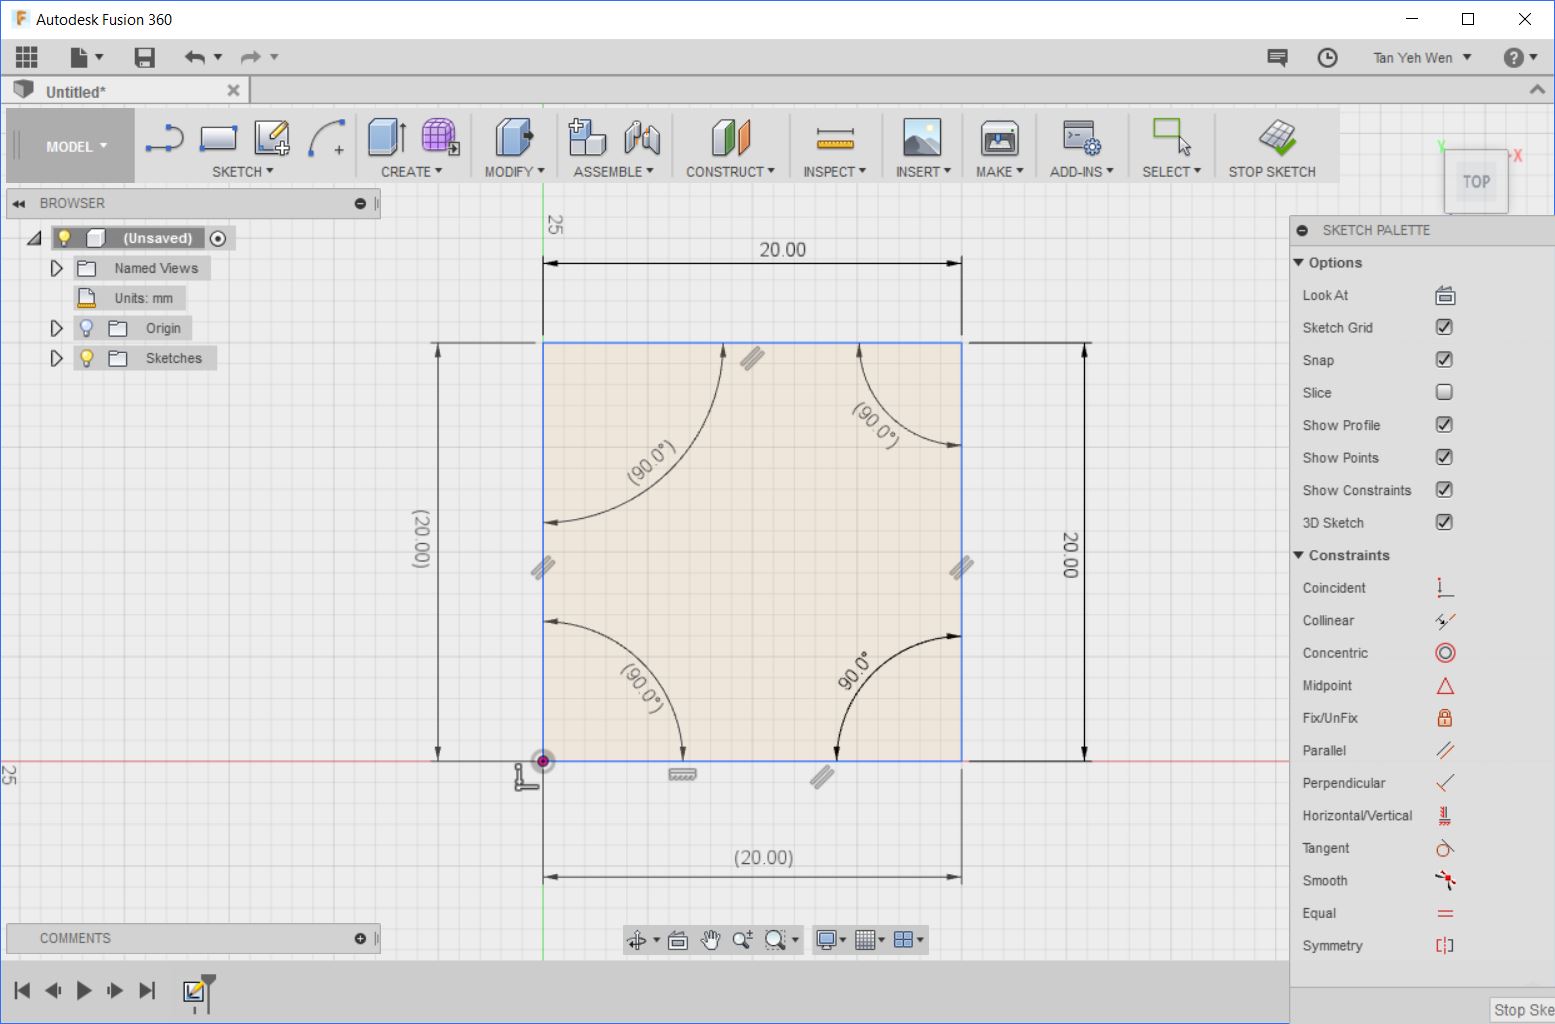1555x1024 pixels.
Task: Click the Create Sketch icon
Action: (x=272, y=138)
